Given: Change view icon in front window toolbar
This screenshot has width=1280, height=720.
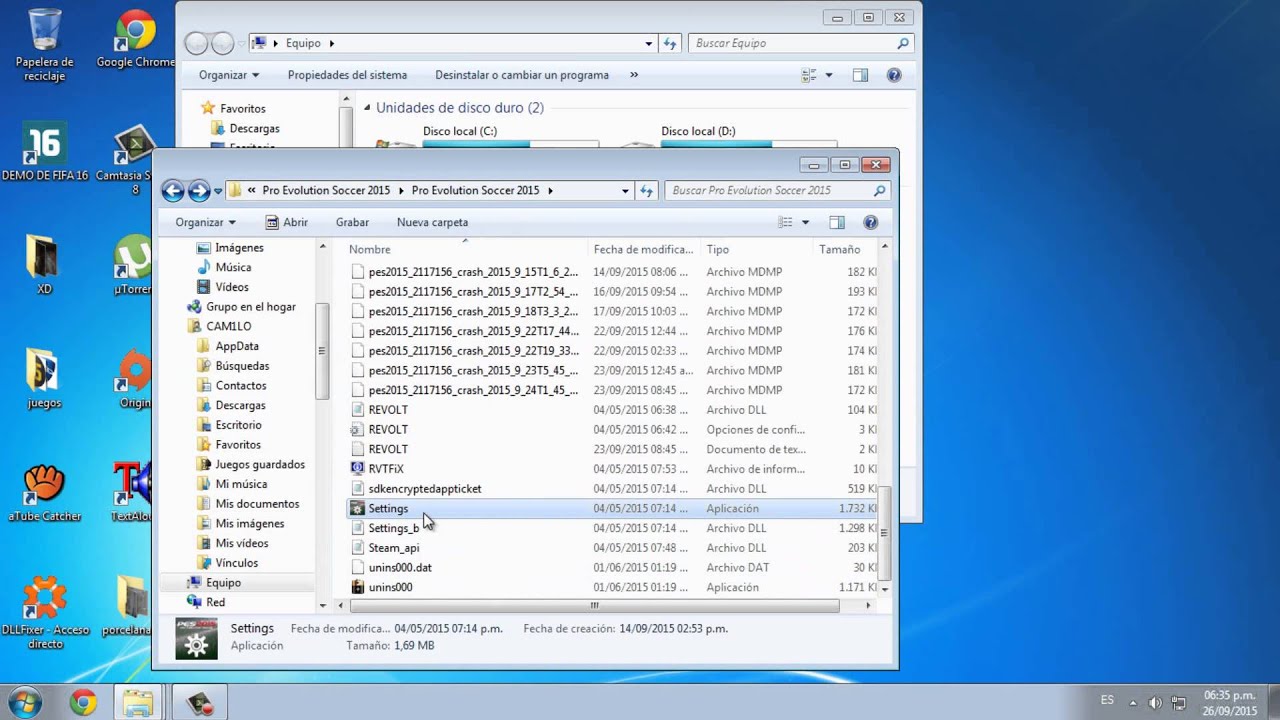Looking at the screenshot, I should 786,222.
